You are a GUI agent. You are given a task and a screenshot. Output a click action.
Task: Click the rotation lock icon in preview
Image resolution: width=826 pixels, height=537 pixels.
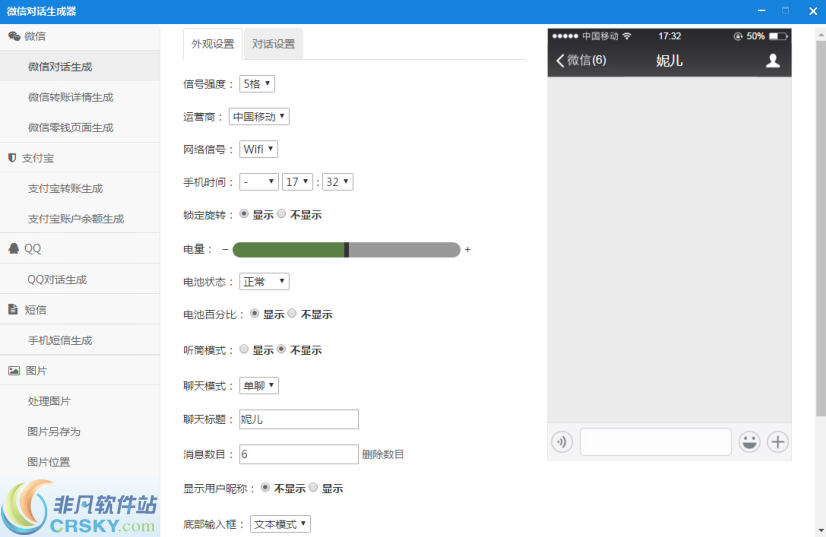point(738,36)
